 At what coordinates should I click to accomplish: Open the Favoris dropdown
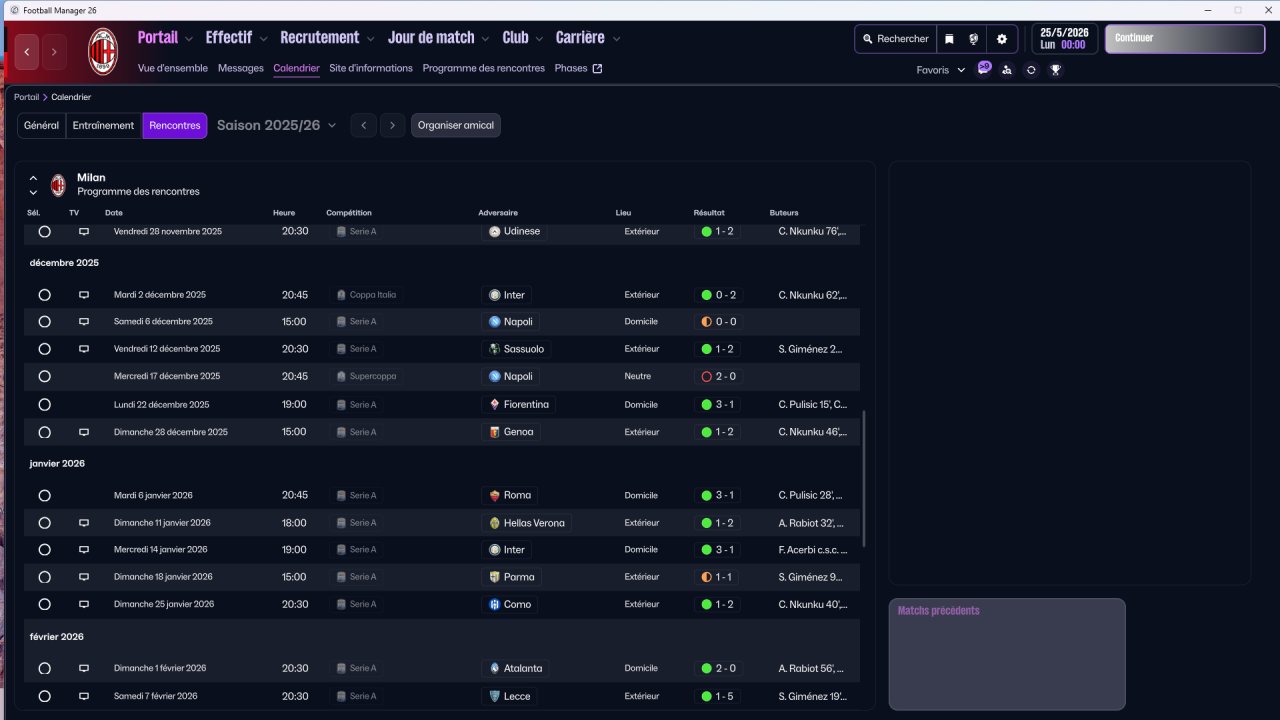941,70
